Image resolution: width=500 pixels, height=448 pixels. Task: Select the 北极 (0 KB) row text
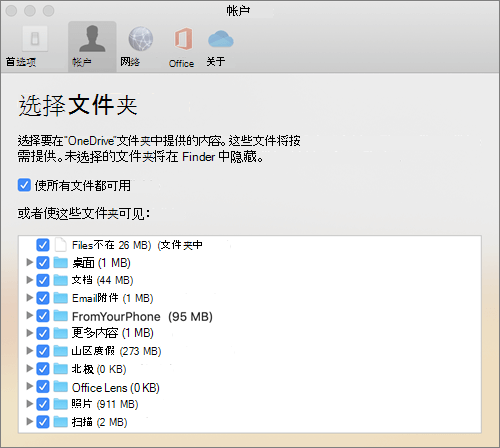tap(99, 369)
